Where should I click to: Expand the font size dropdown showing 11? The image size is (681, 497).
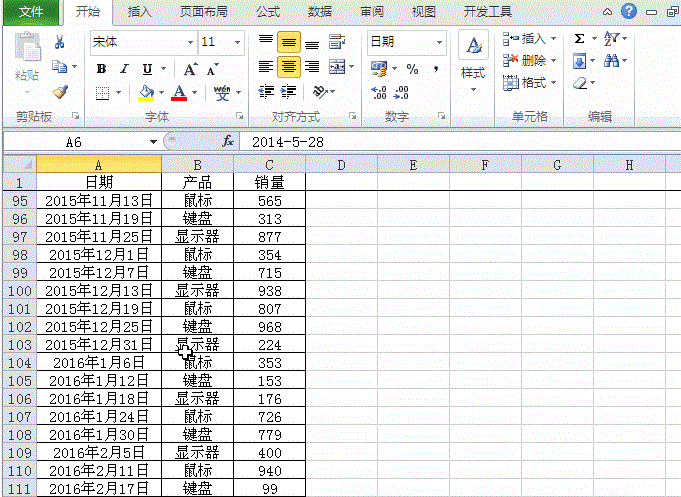pos(237,43)
